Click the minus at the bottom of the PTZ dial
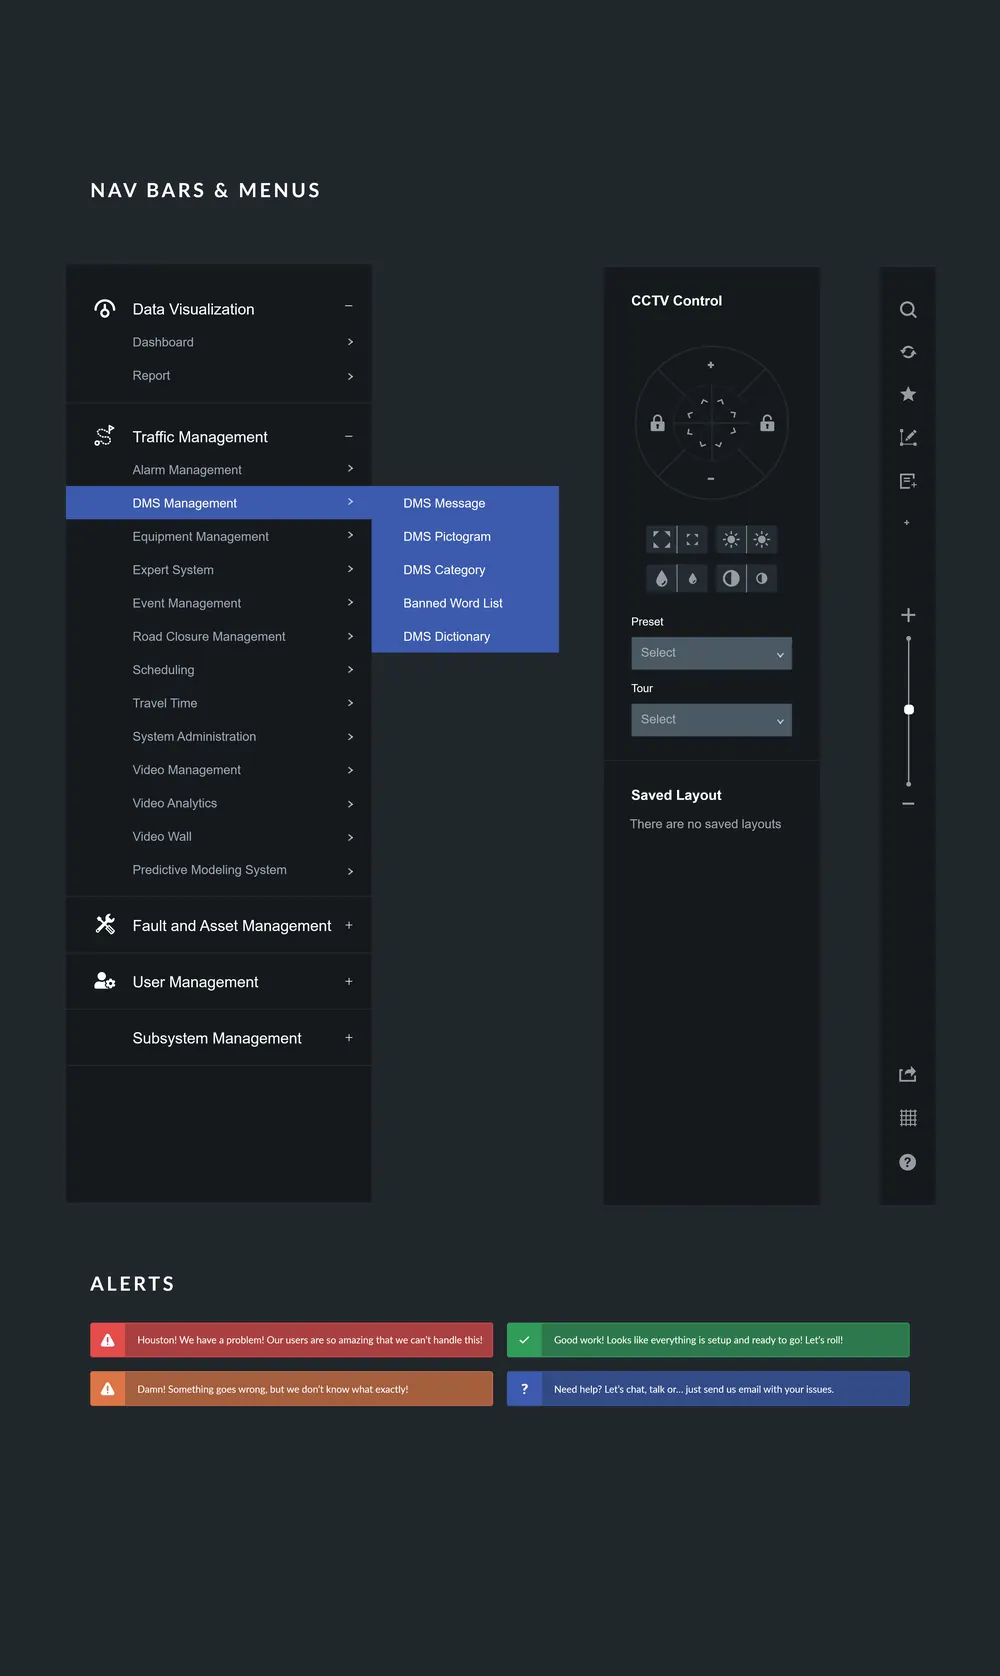 point(711,479)
